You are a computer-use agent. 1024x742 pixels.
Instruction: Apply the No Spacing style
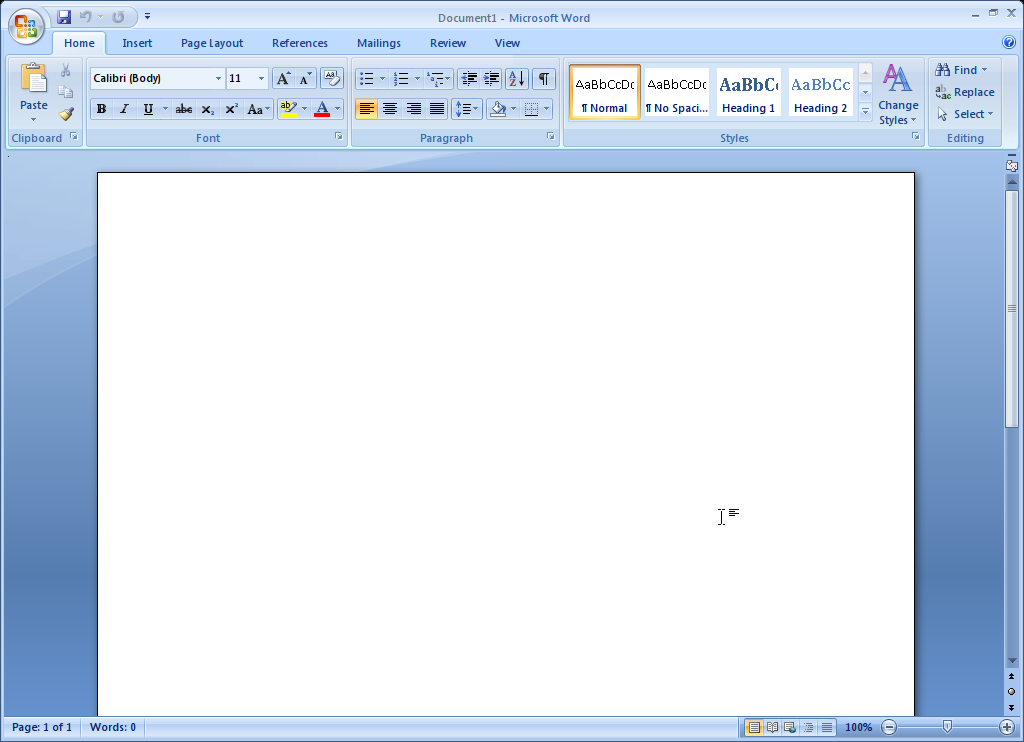[677, 92]
